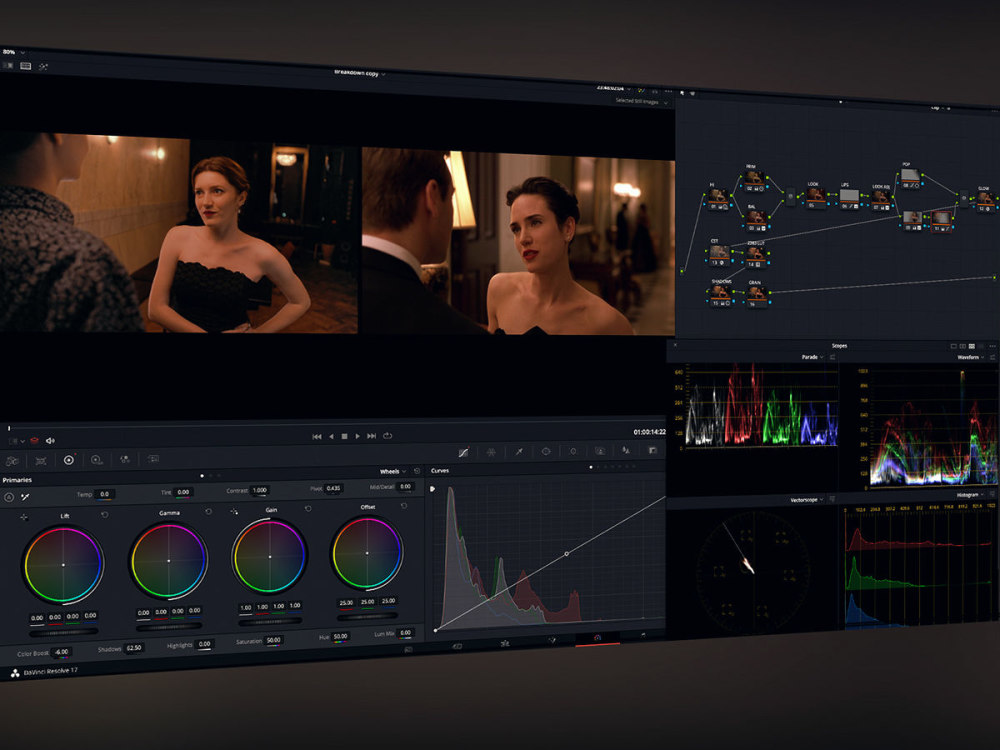Click the Gain white point picker

[234, 511]
